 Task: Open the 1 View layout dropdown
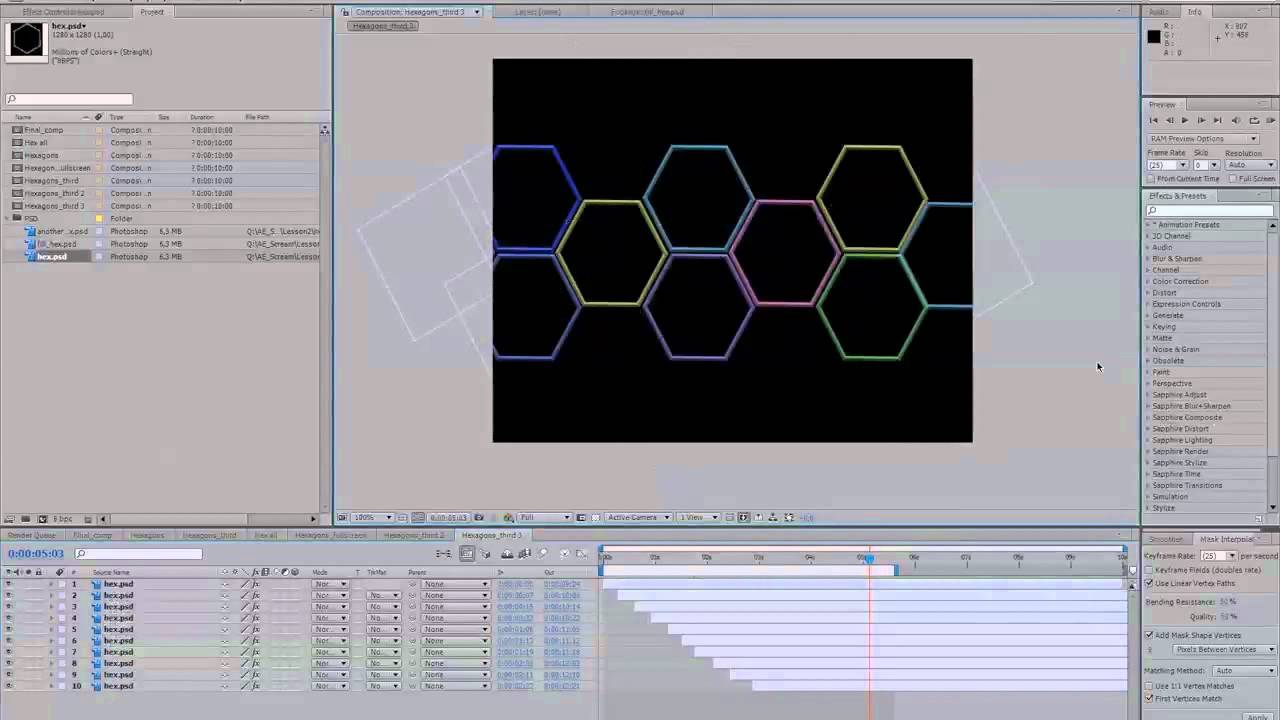click(x=698, y=517)
